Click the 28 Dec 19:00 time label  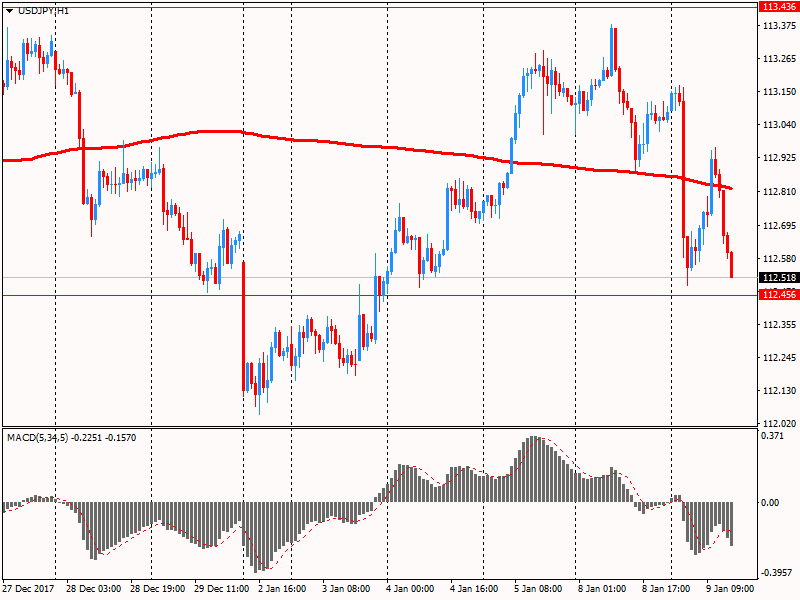coord(158,588)
